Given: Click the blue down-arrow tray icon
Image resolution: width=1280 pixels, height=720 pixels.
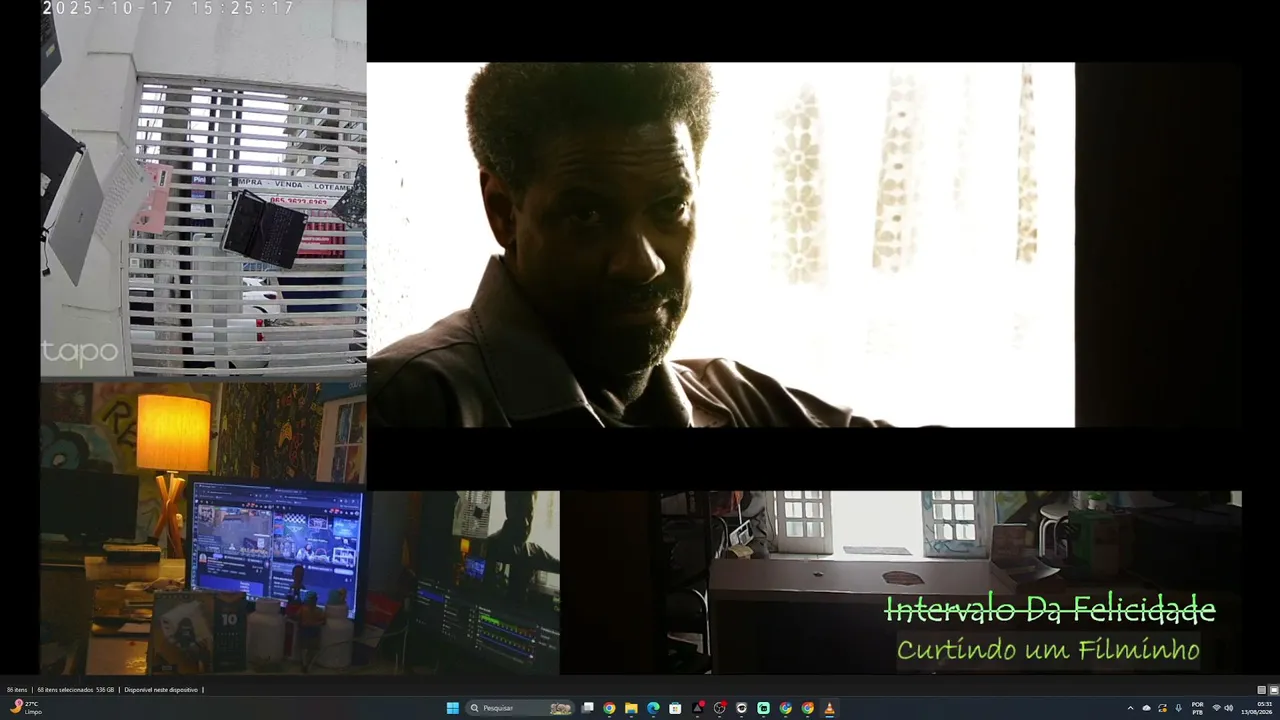Looking at the screenshot, I should tap(1179, 708).
